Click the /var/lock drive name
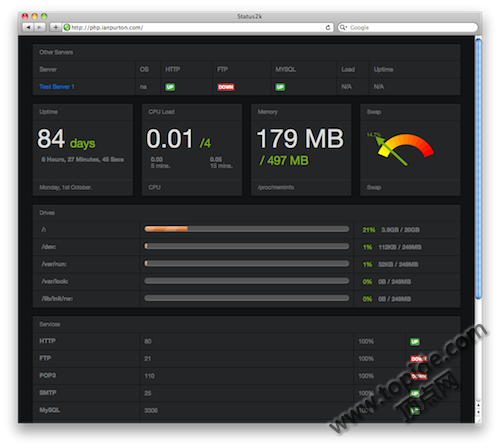 click(x=55, y=281)
